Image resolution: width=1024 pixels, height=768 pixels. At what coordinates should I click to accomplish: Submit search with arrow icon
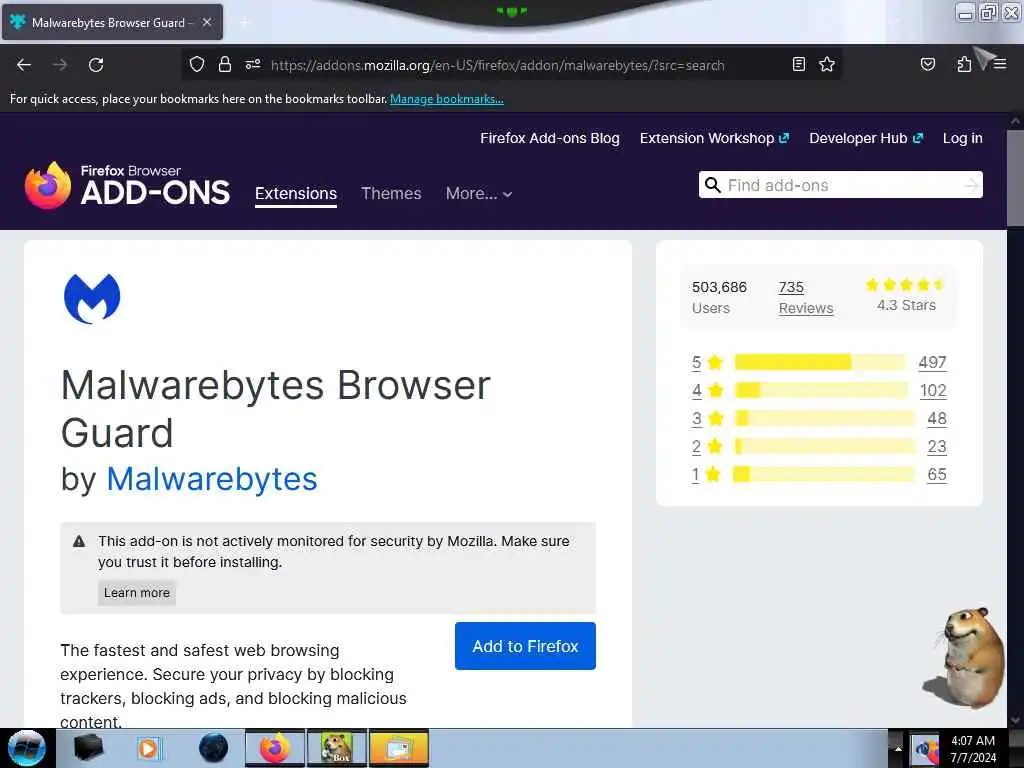(971, 185)
